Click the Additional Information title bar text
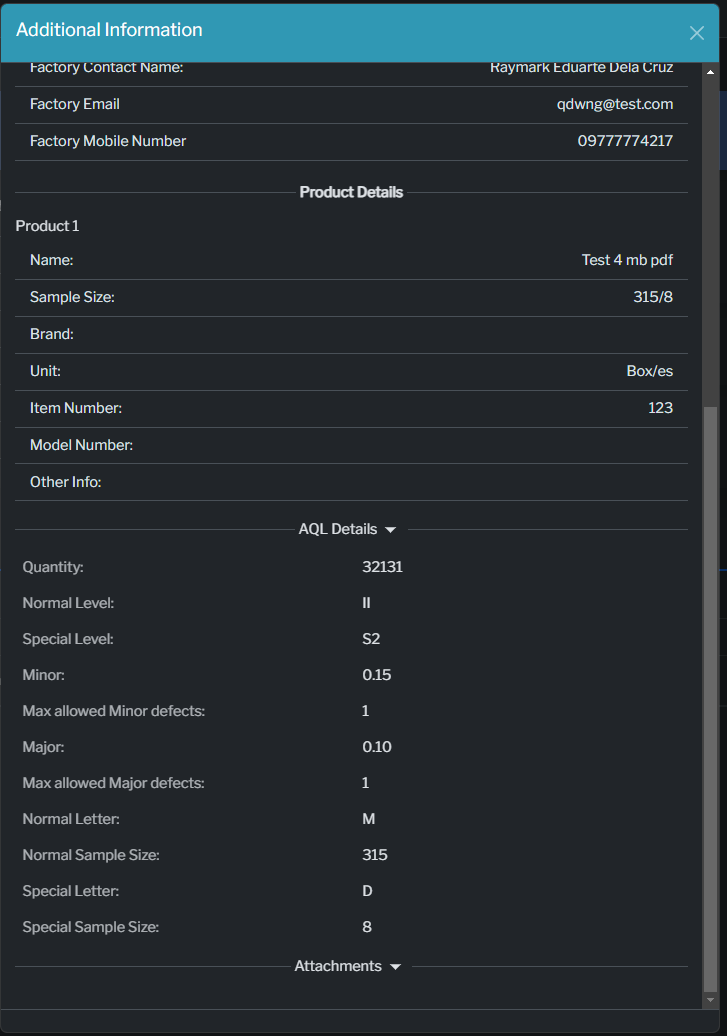 [x=109, y=30]
